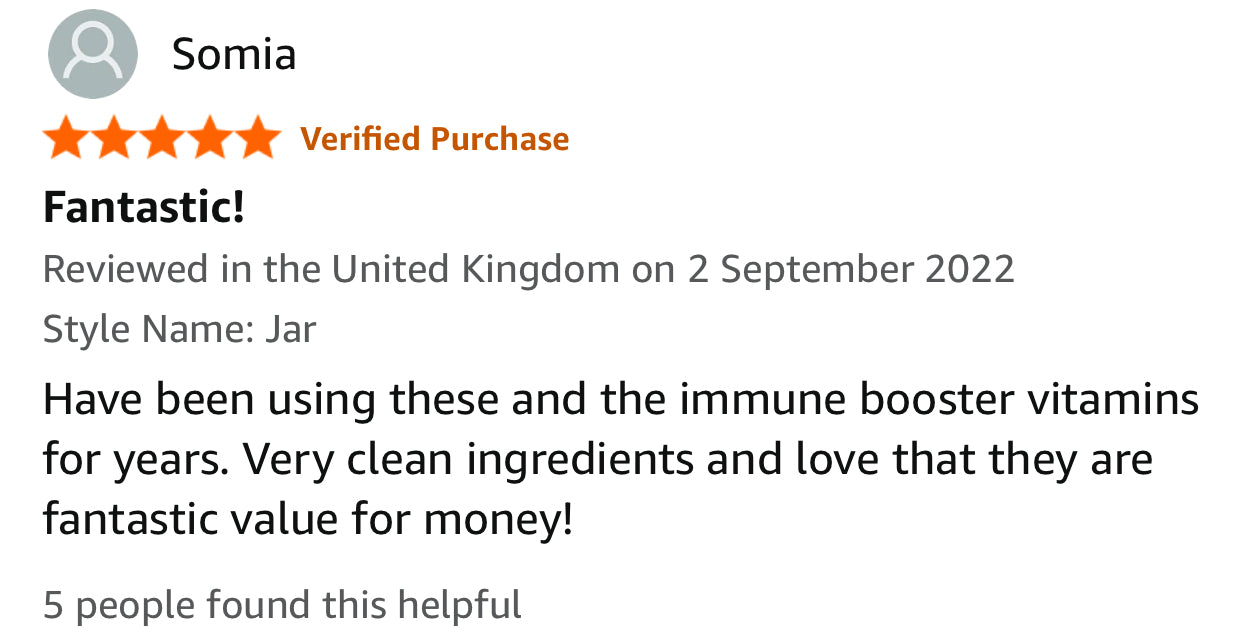Open the review titled Fantastic!

143,208
